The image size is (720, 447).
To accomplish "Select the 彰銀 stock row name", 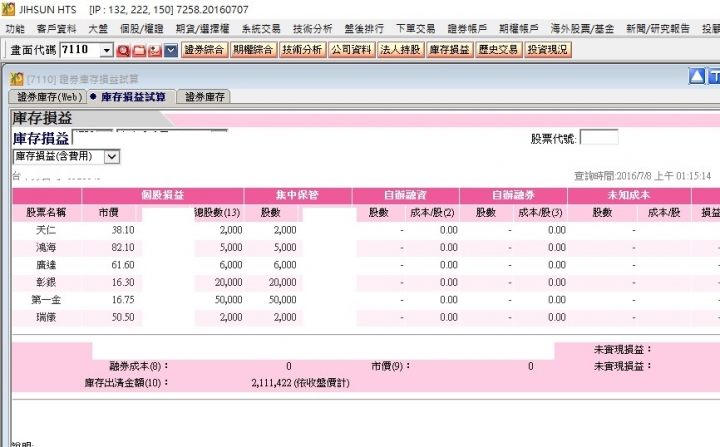I will [x=46, y=283].
